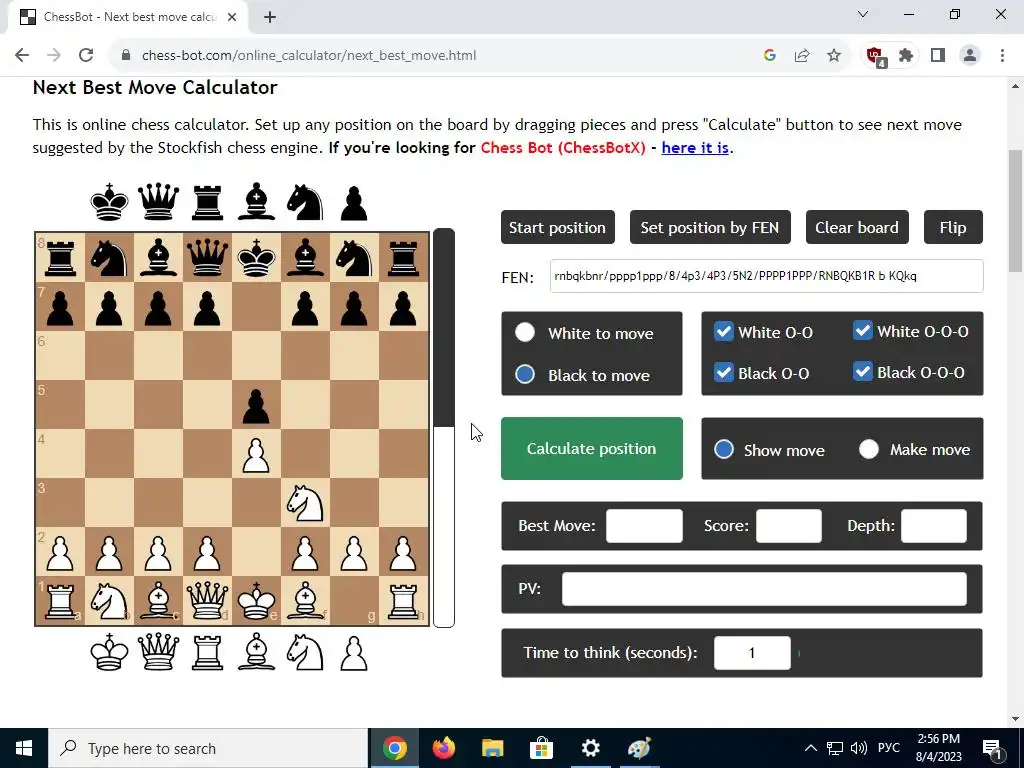Focus the Time to think input

click(752, 652)
